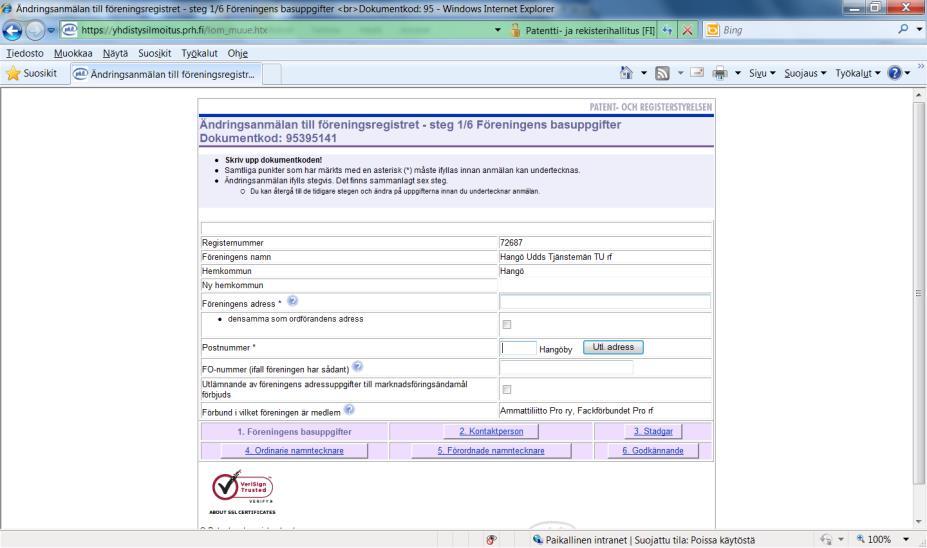Screen dimensions: 927x548
Task: Go to step 3. Stadgar
Action: (653, 432)
